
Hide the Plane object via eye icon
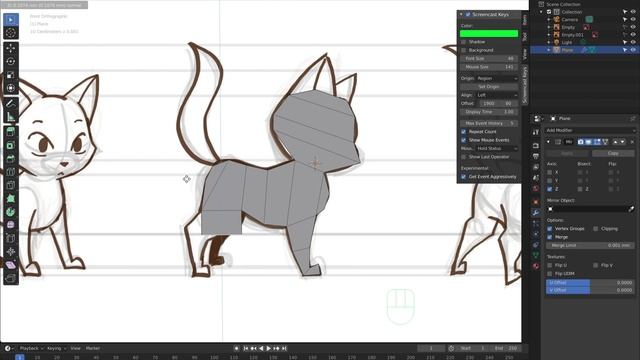pos(633,50)
